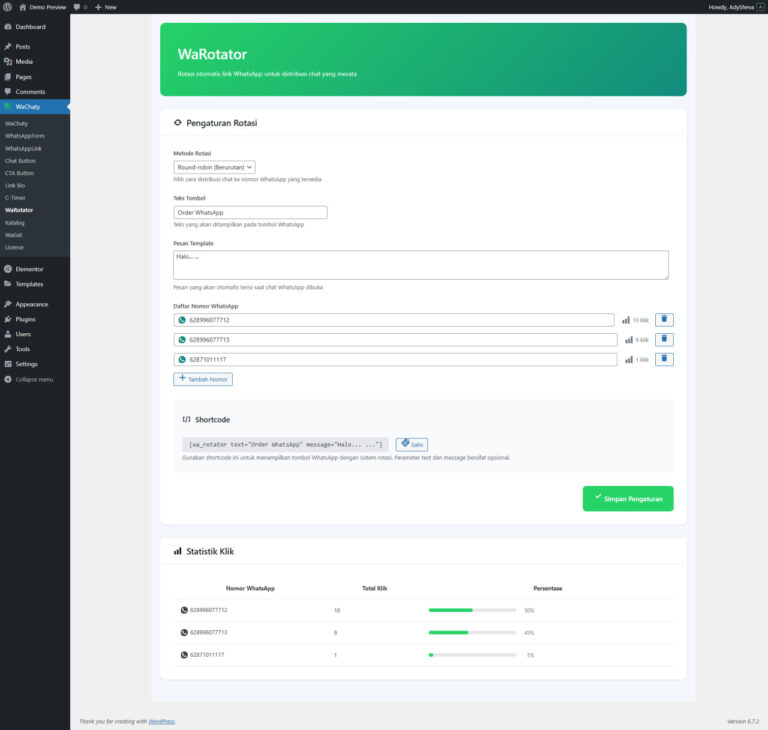The width and height of the screenshot is (768, 730).
Task: Click the stats bar icon for 9 klik
Action: [629, 340]
